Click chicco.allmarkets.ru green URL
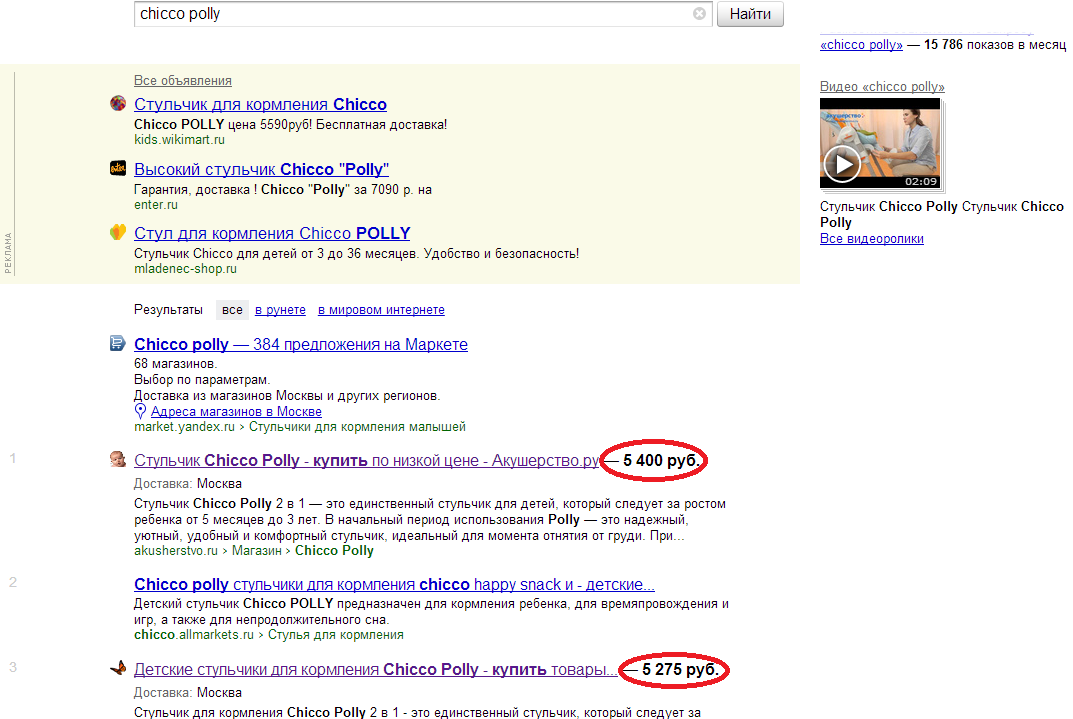This screenshot has width=1073, height=719. pyautogui.click(x=194, y=635)
